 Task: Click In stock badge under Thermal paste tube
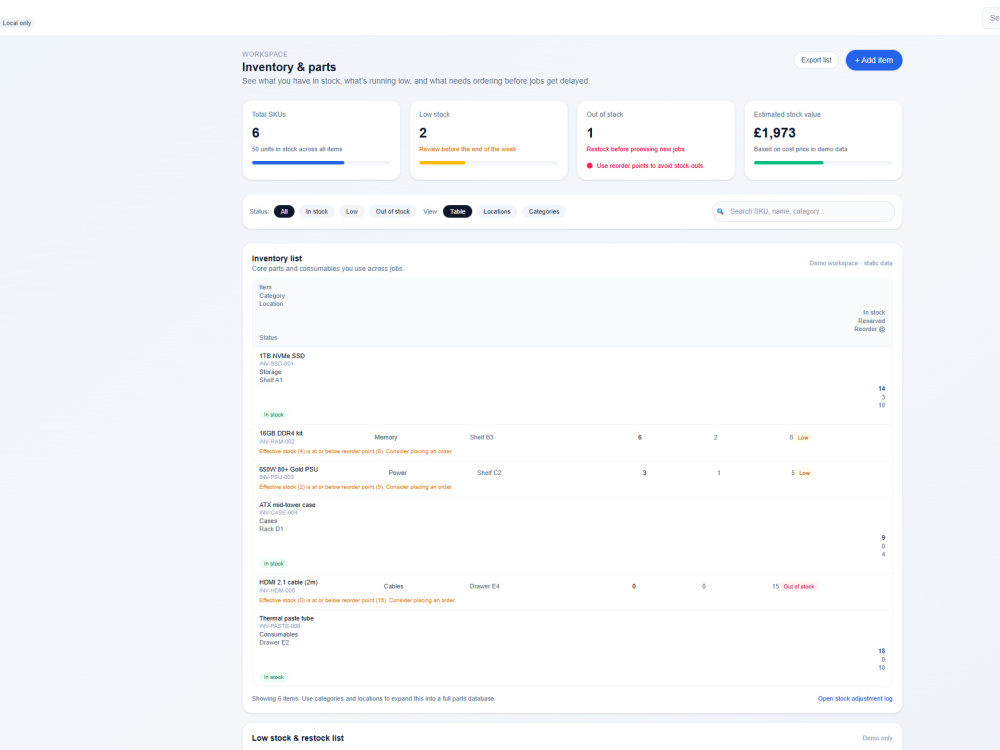(x=274, y=677)
